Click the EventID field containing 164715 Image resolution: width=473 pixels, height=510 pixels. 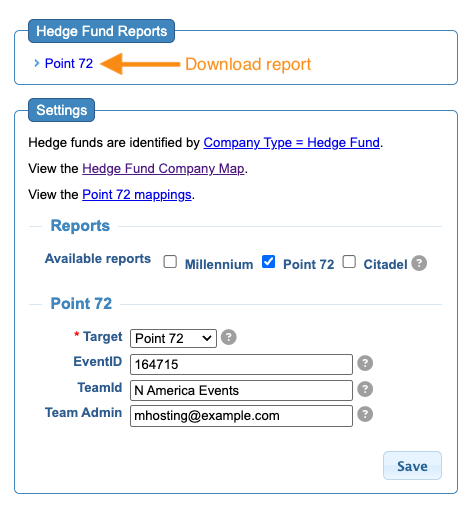[x=241, y=364]
